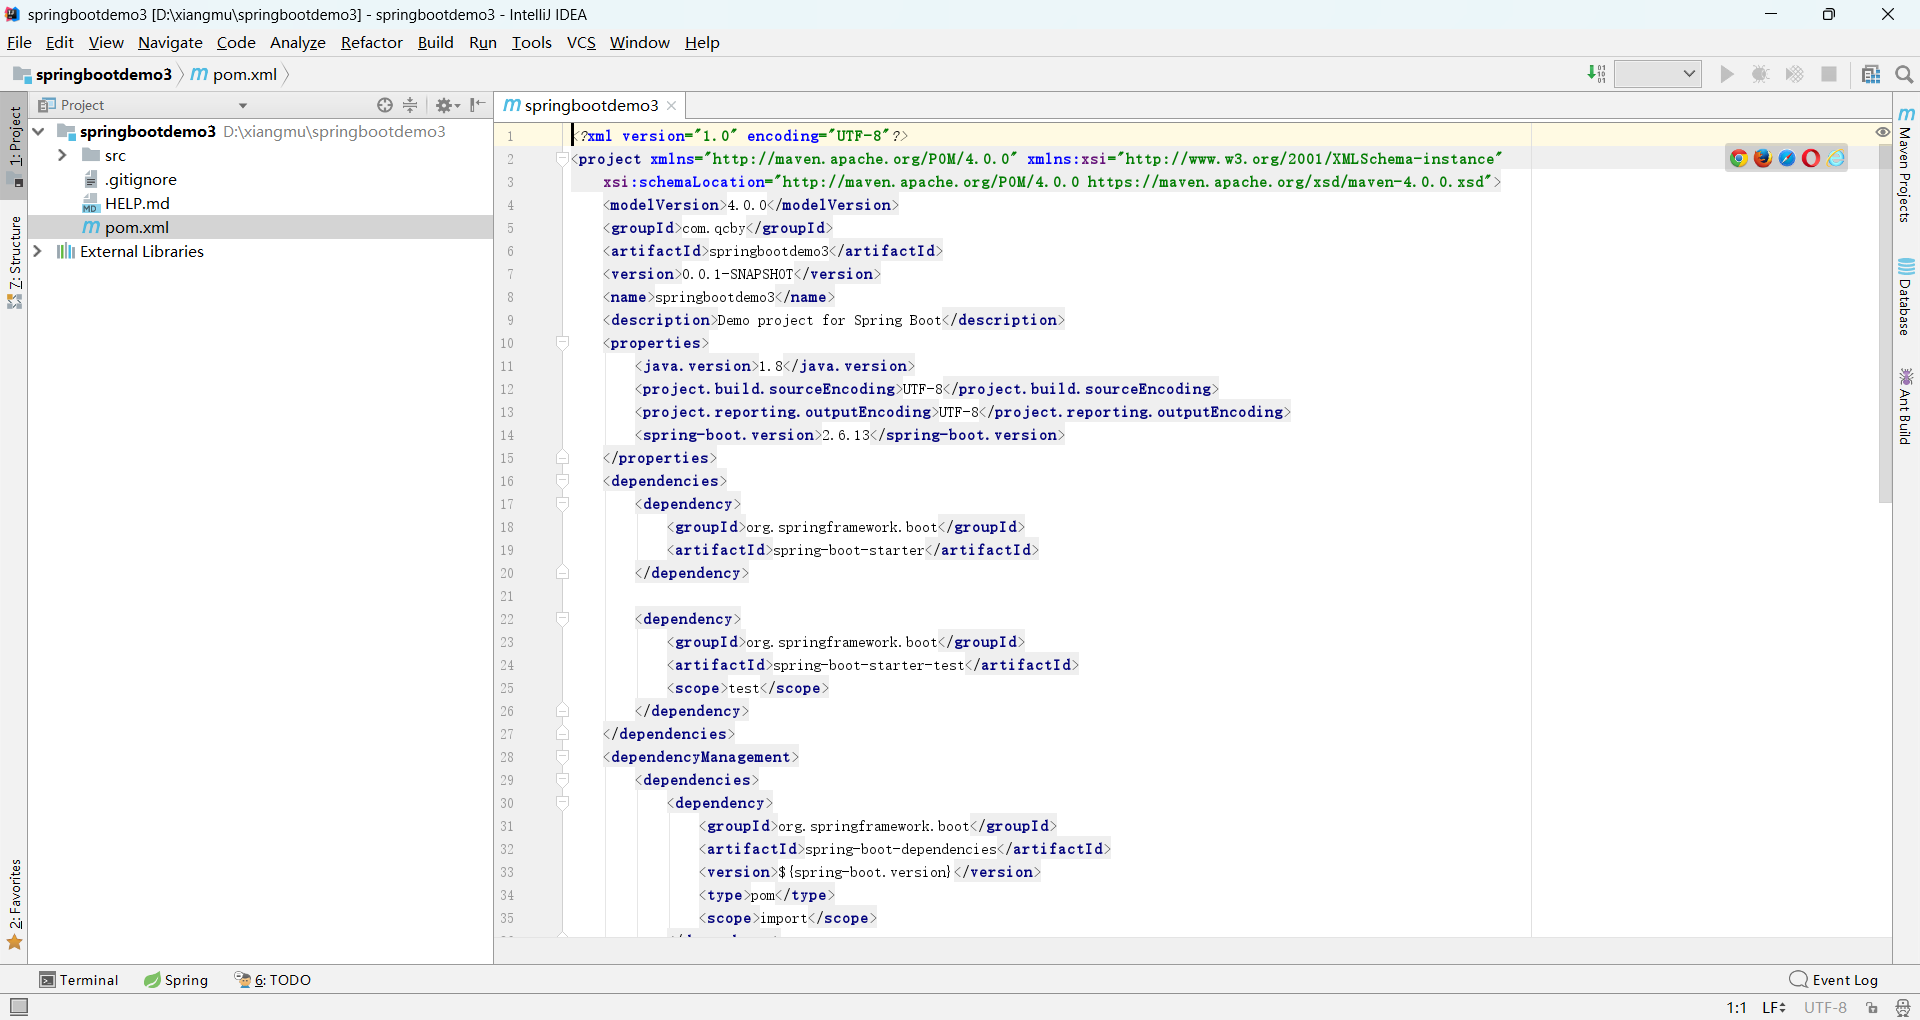
Task: Expand the src folder node
Action: coord(62,155)
